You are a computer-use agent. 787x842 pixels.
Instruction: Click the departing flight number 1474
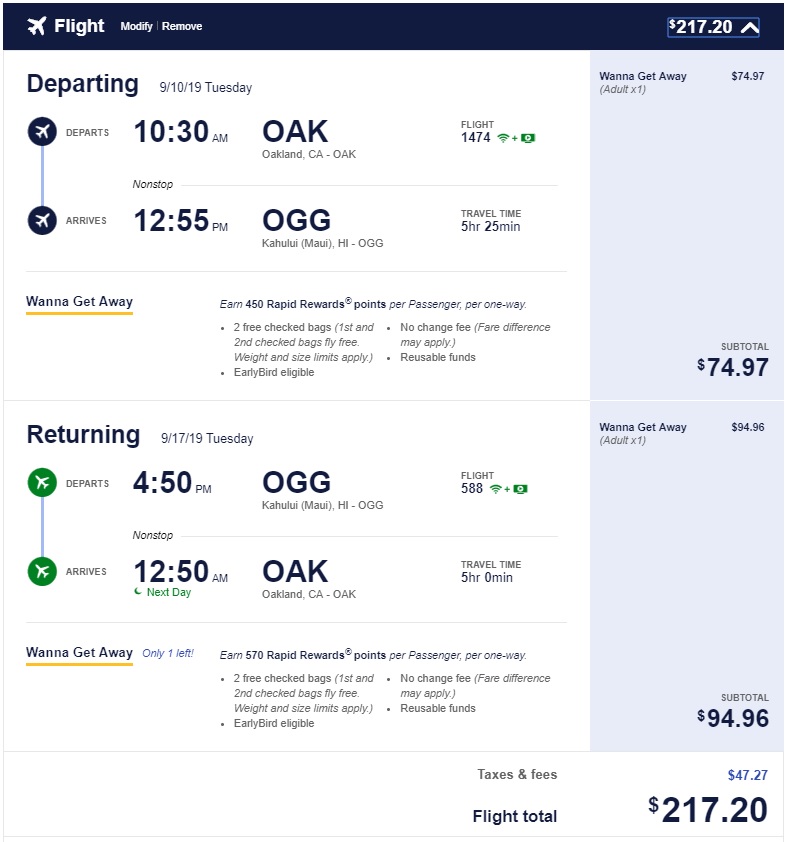tap(475, 138)
